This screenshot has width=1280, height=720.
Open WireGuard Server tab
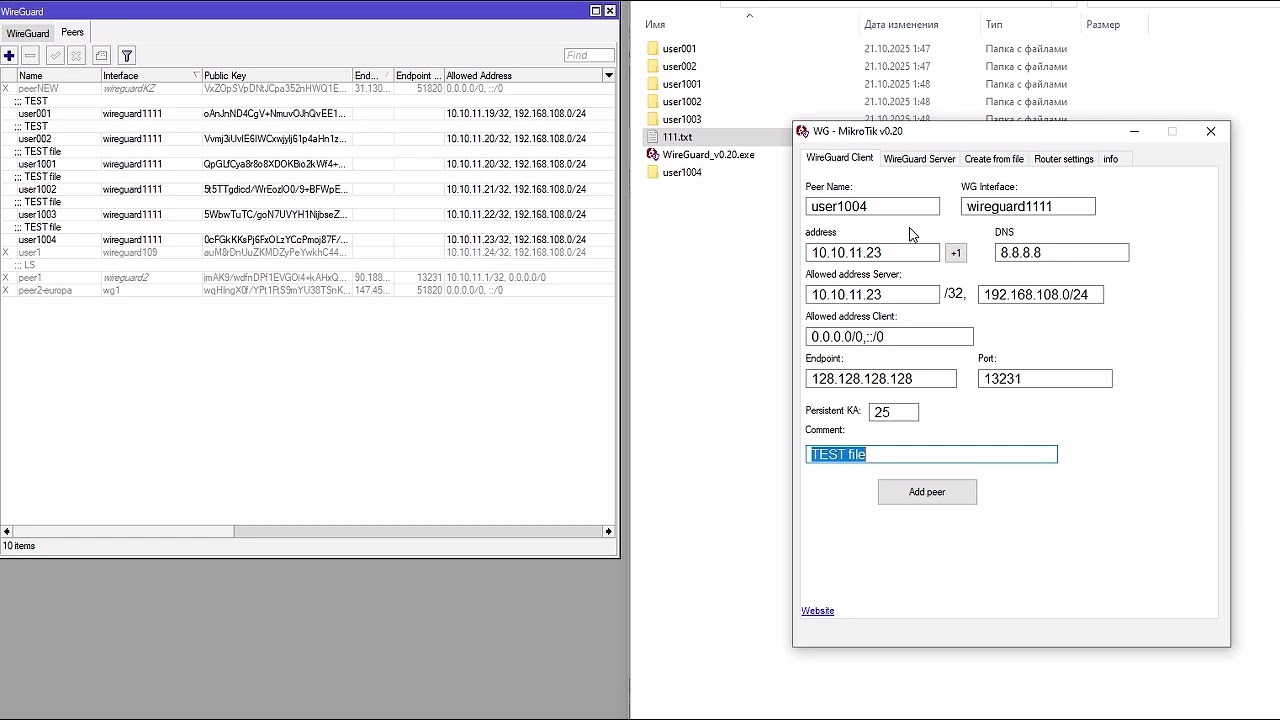pyautogui.click(x=919, y=159)
